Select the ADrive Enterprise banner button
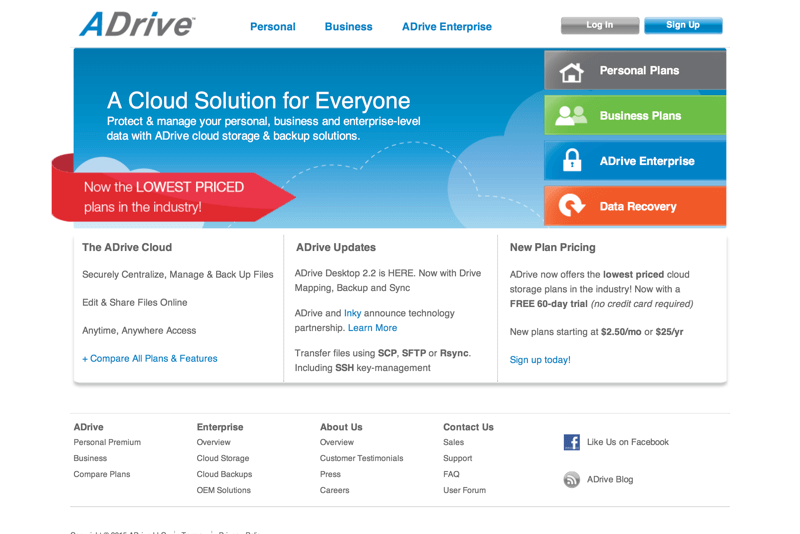The width and height of the screenshot is (800, 534). tap(635, 161)
